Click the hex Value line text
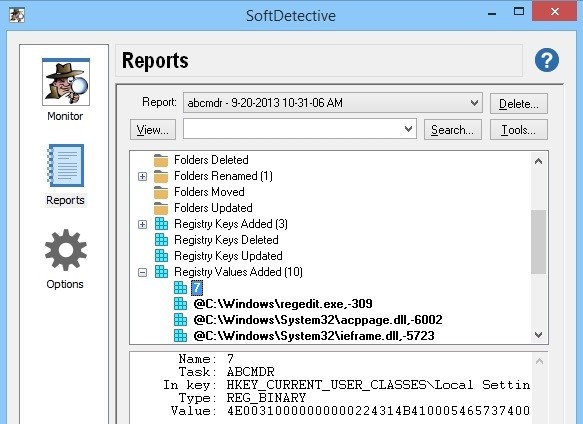The image size is (583, 424). tap(378, 411)
